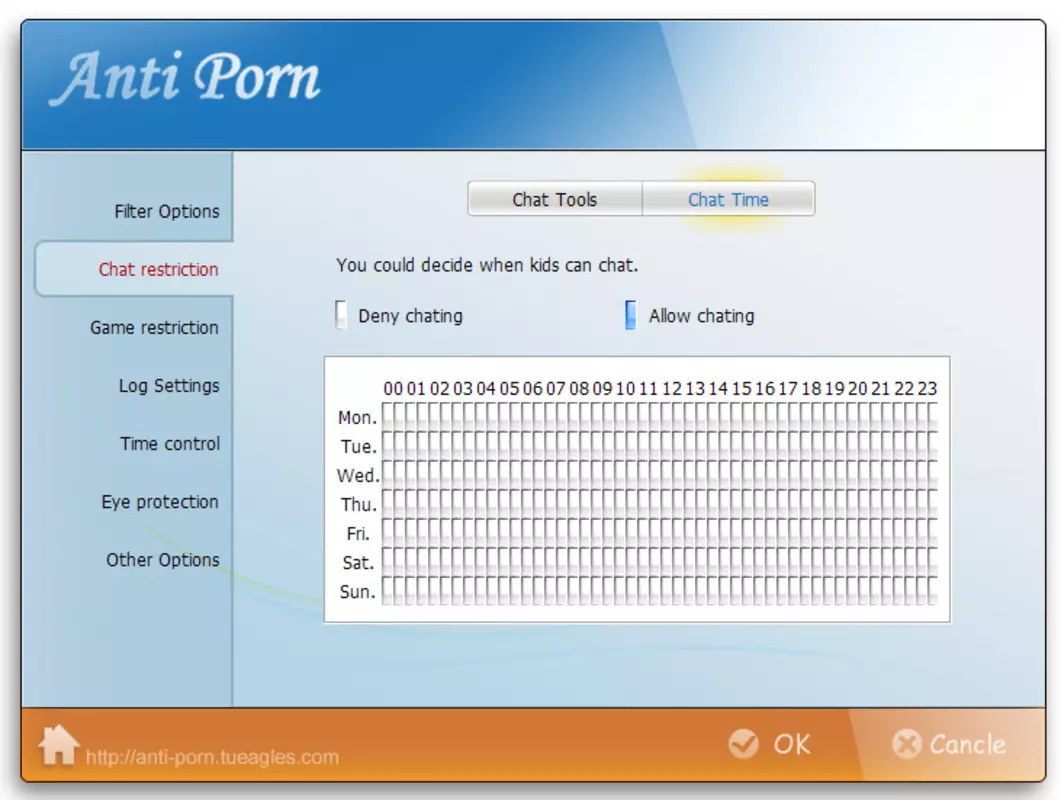Click the Allow chating label
Image resolution: width=1061 pixels, height=800 pixels.
tap(701, 316)
